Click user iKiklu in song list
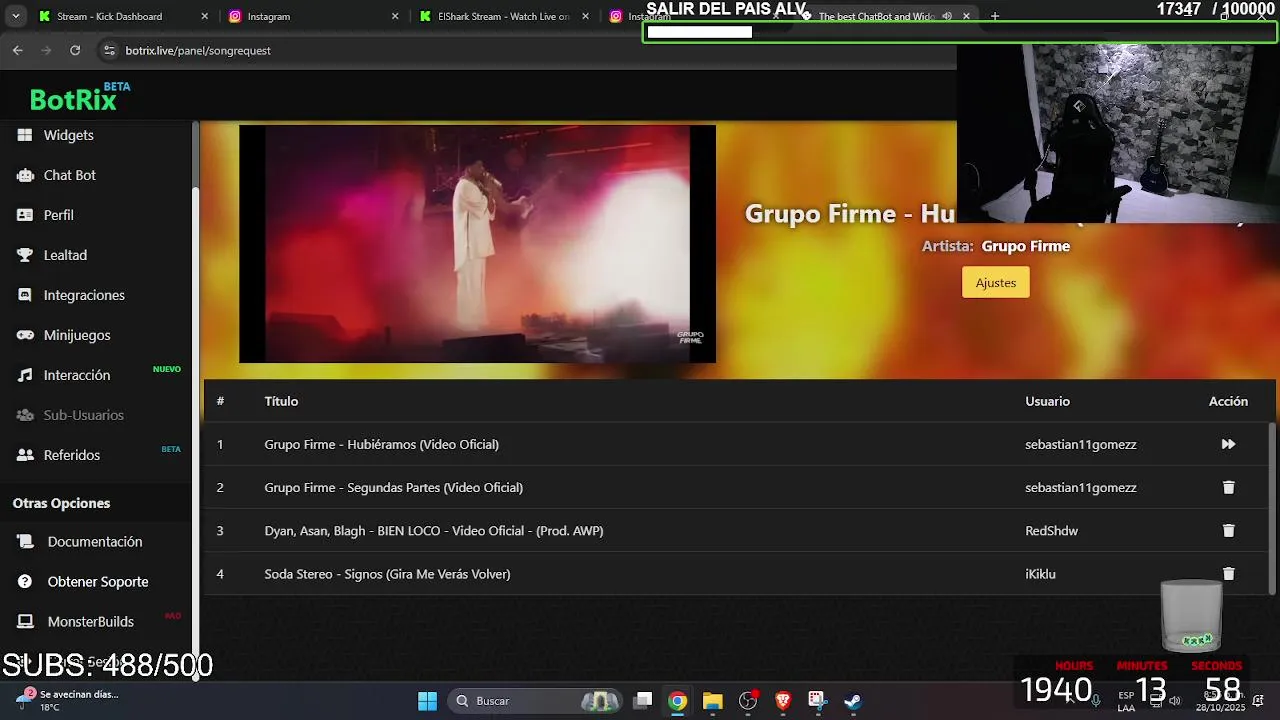 [x=1040, y=574]
